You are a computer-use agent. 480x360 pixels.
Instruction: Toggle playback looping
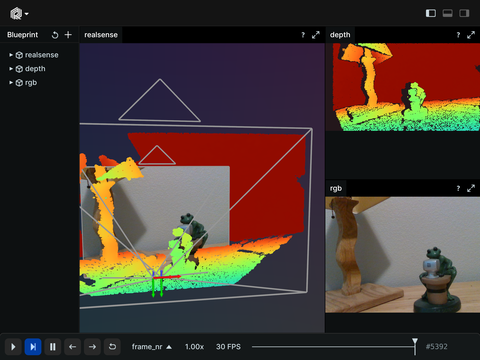(x=112, y=347)
